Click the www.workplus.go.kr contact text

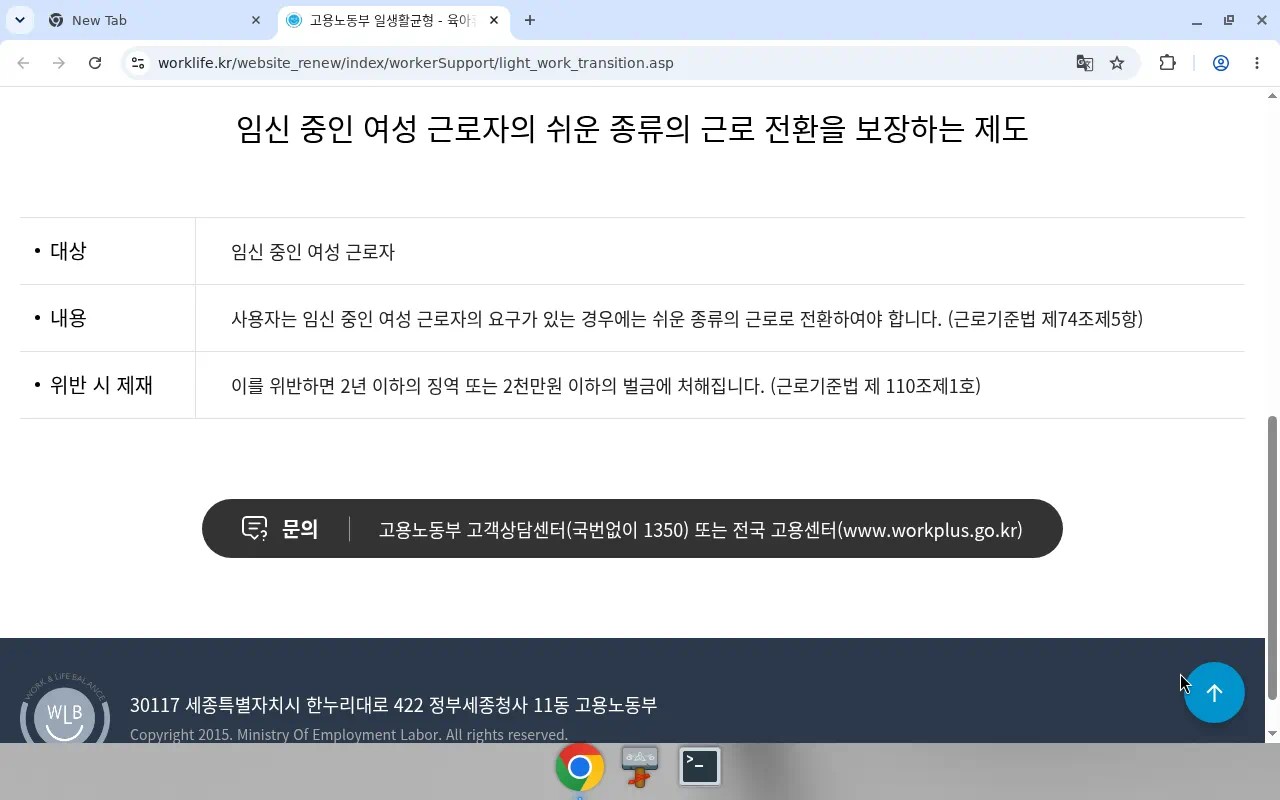[x=932, y=530]
